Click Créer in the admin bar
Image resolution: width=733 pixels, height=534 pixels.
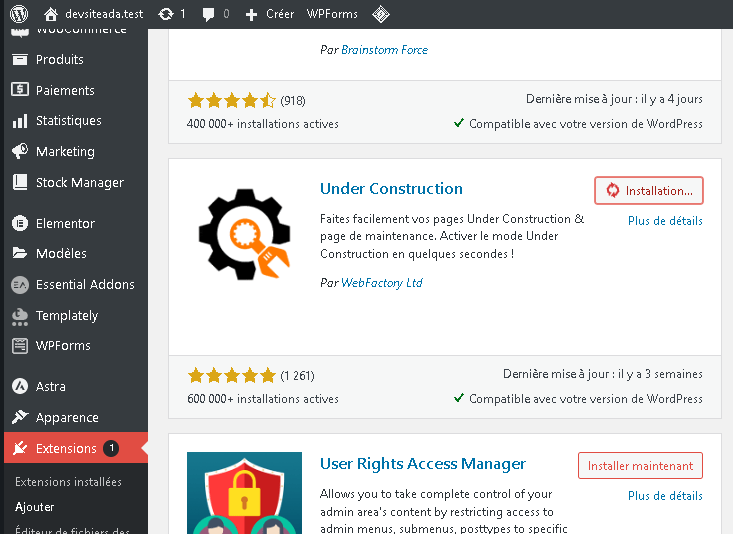coord(280,14)
